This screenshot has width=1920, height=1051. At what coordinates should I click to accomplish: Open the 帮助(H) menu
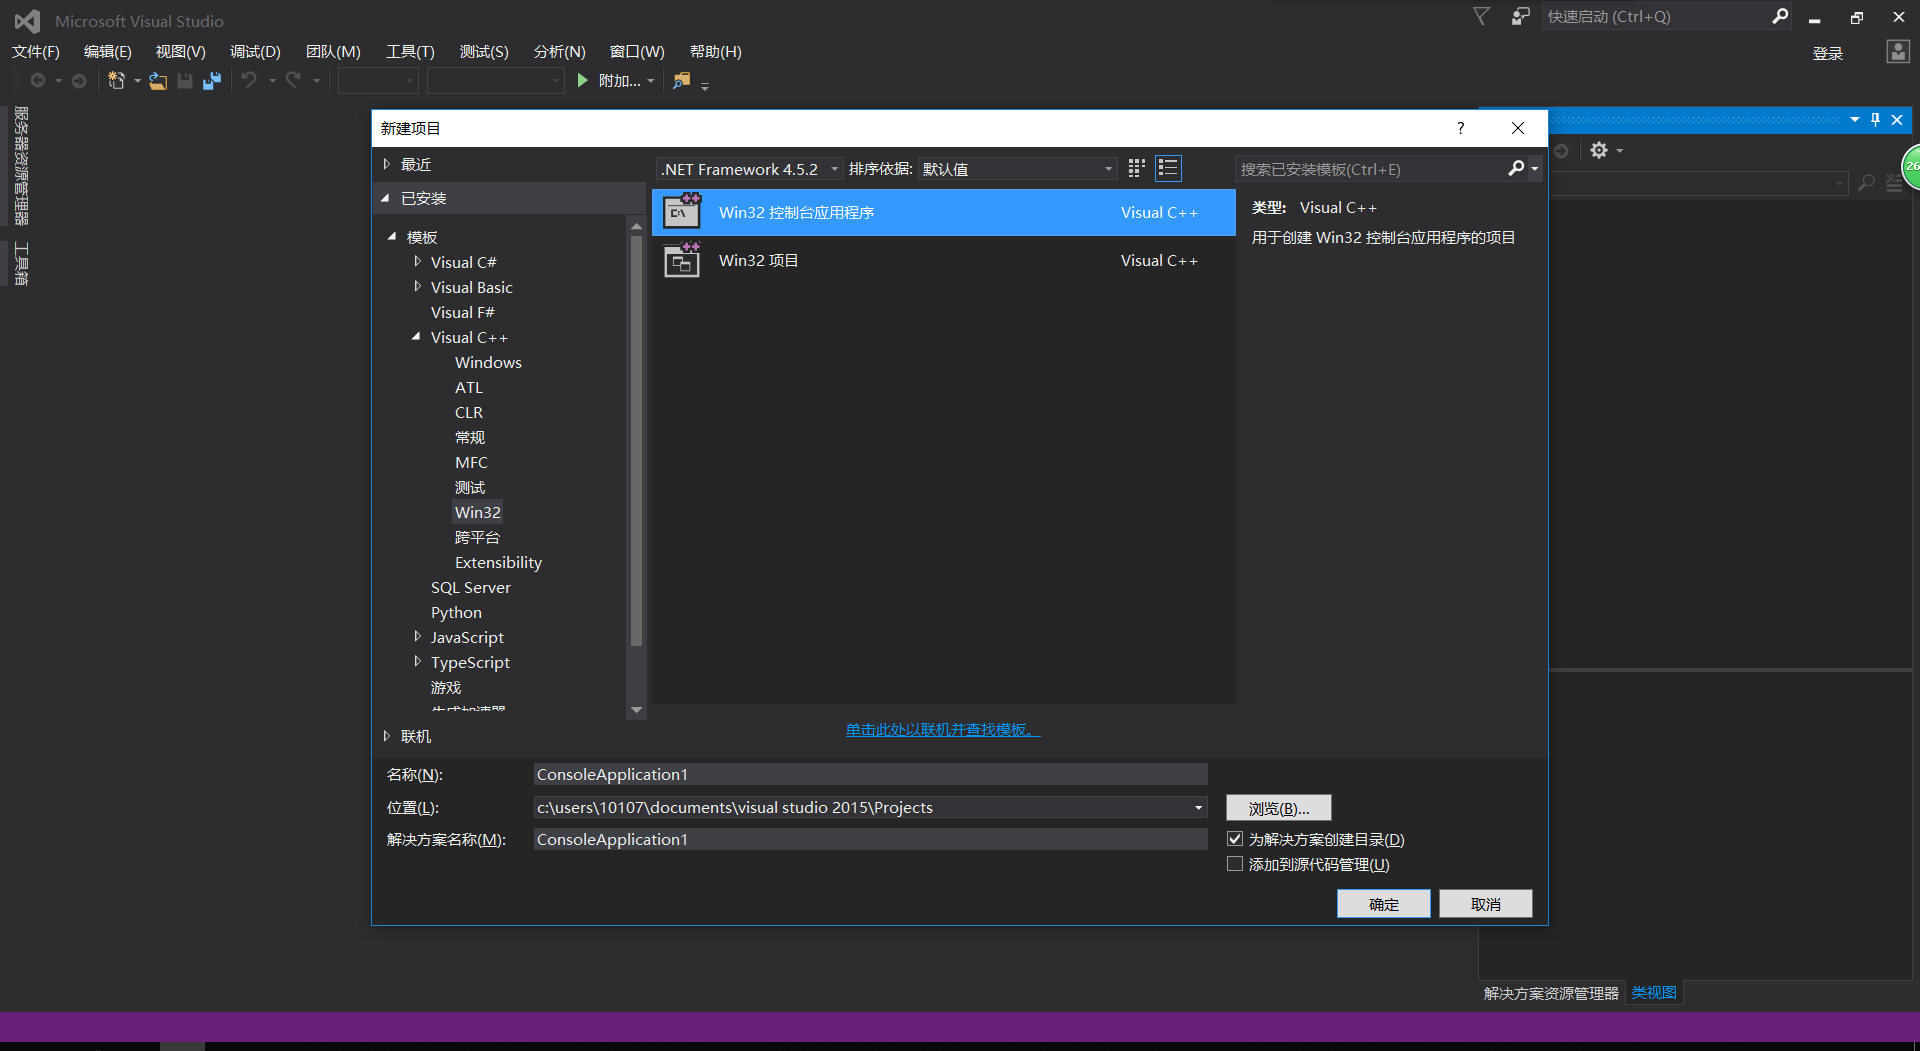716,52
